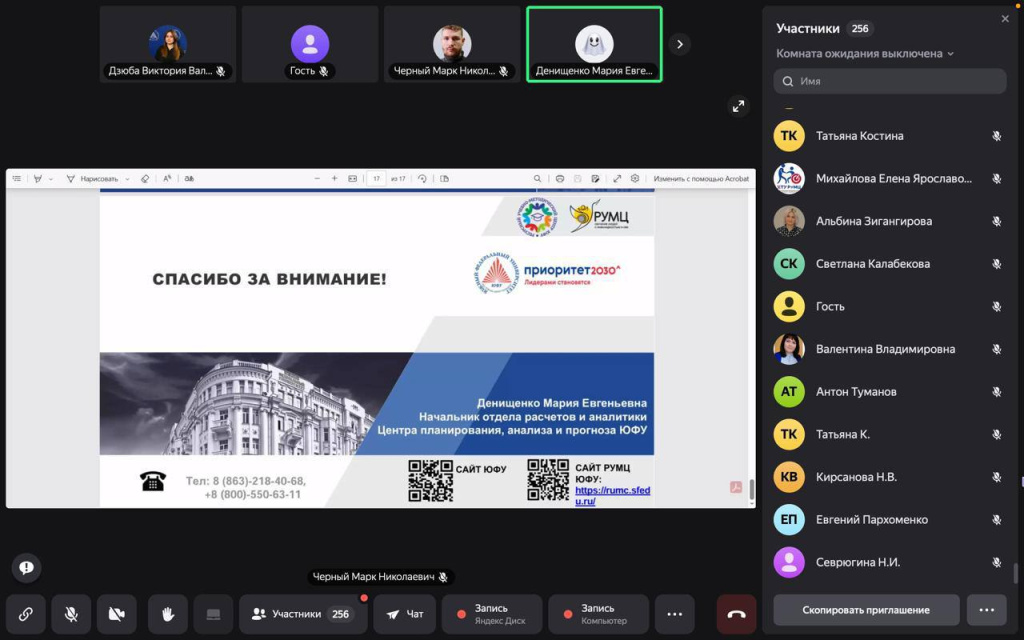Screen dimensions: 1024x640
Task: Open the Чат panel
Action: pos(405,614)
